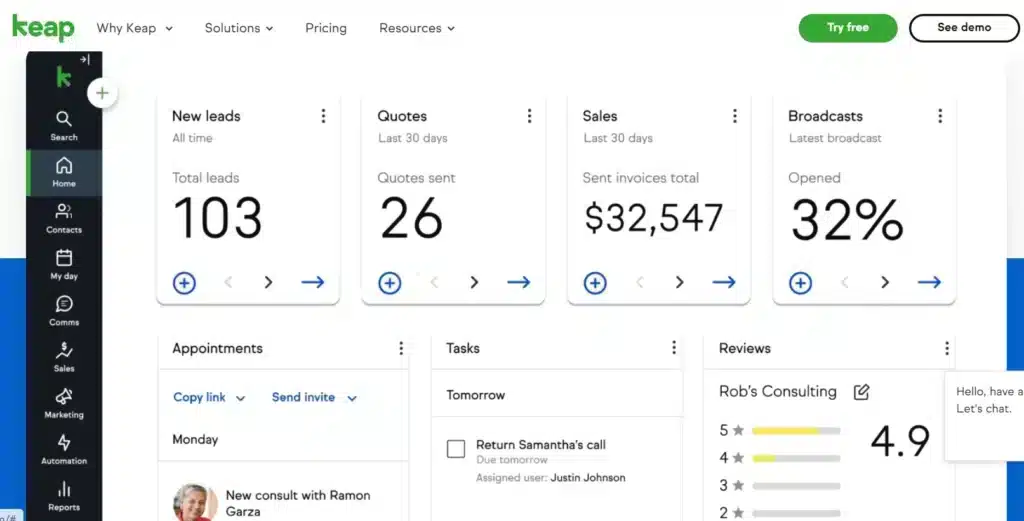Viewport: 1024px width, 521px height.
Task: Go to previous stat in New leads card
Action: 229,282
